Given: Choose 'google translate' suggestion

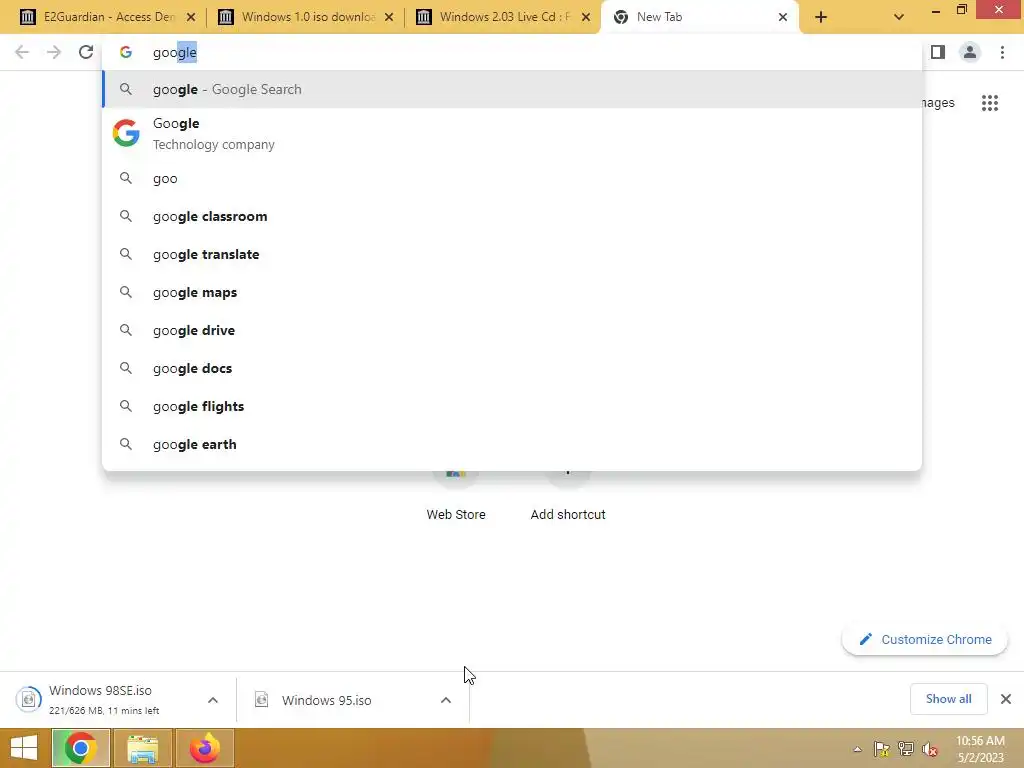Looking at the screenshot, I should [512, 254].
